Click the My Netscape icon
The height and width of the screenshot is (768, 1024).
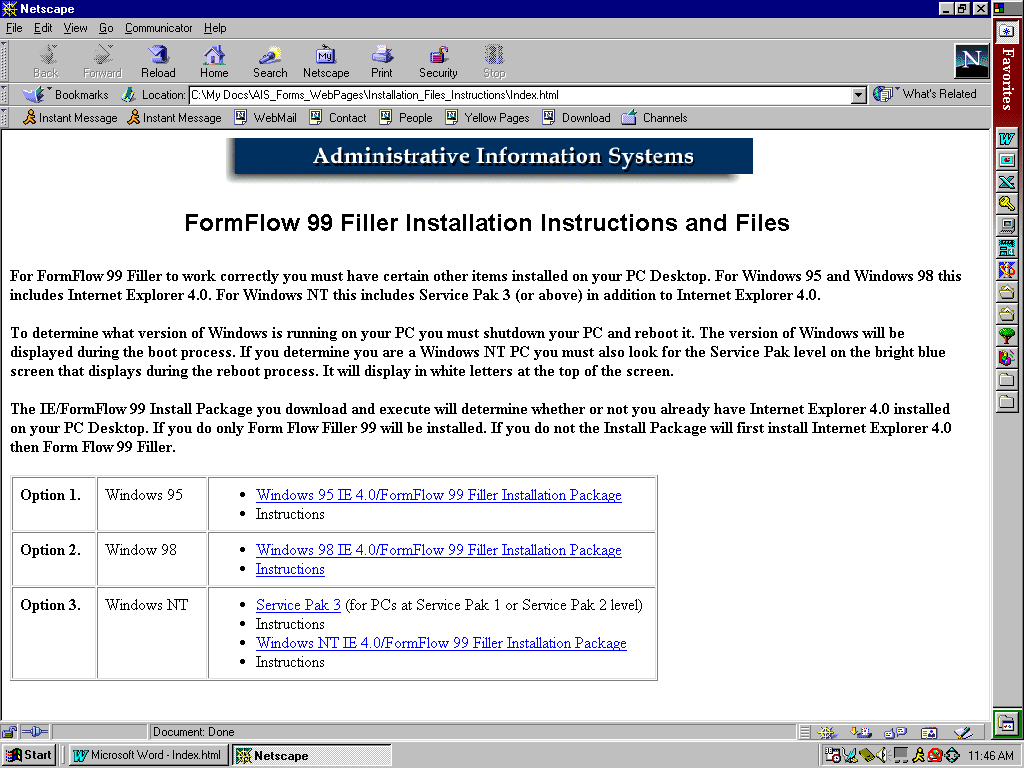(326, 60)
